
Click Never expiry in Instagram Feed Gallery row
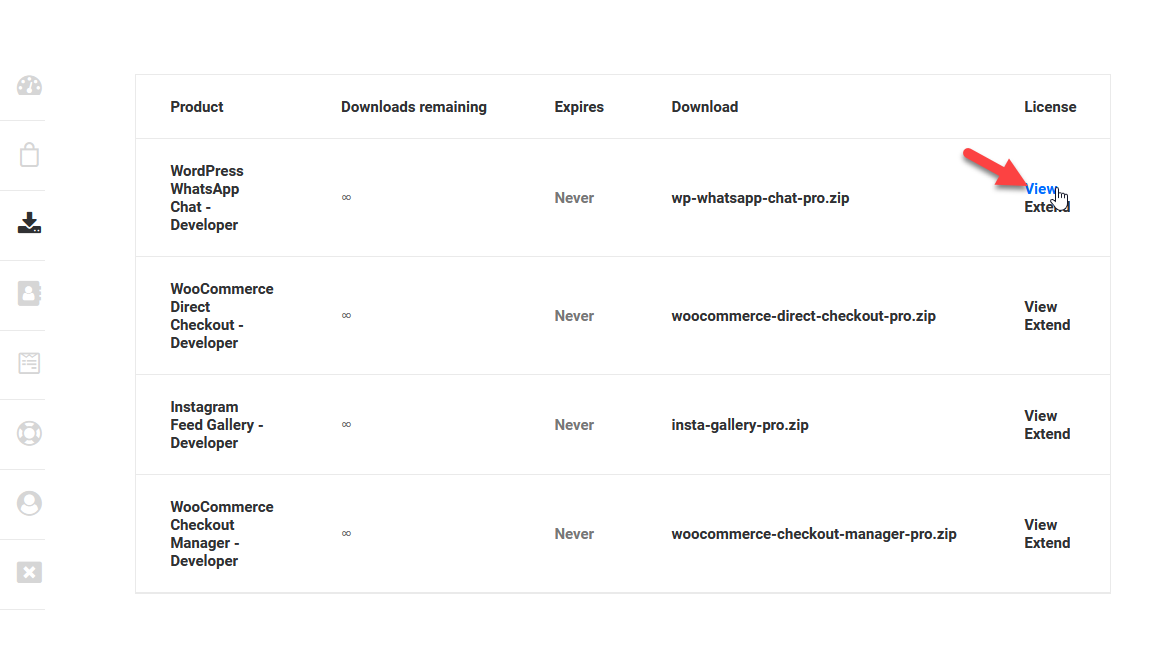[x=574, y=425]
